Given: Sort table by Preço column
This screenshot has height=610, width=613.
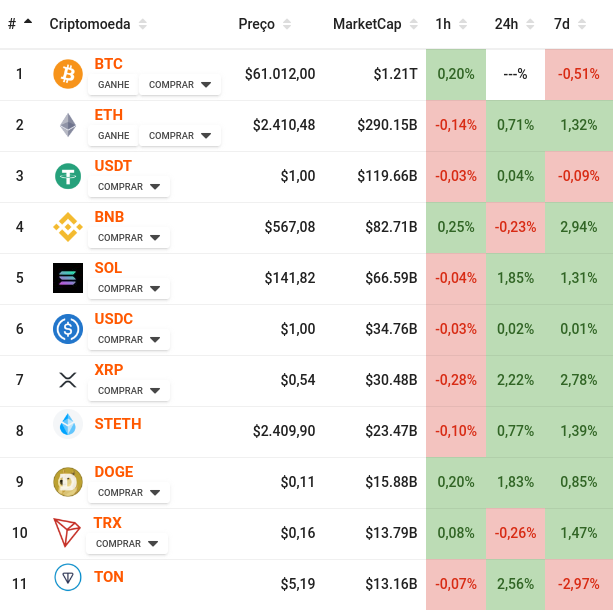Looking at the screenshot, I should pos(265,24).
